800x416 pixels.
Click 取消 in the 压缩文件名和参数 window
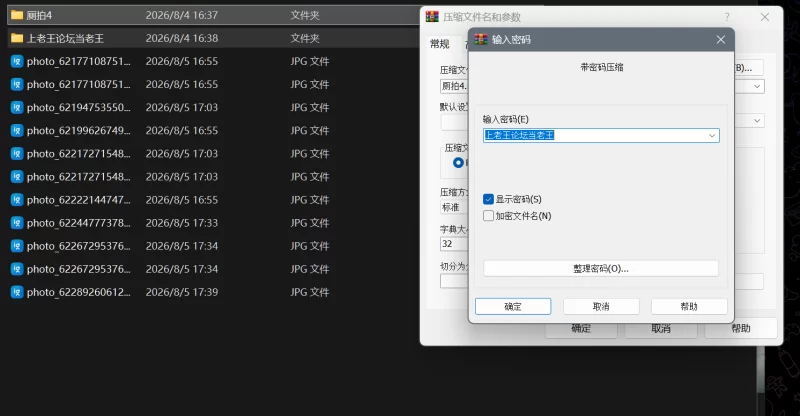pos(661,328)
